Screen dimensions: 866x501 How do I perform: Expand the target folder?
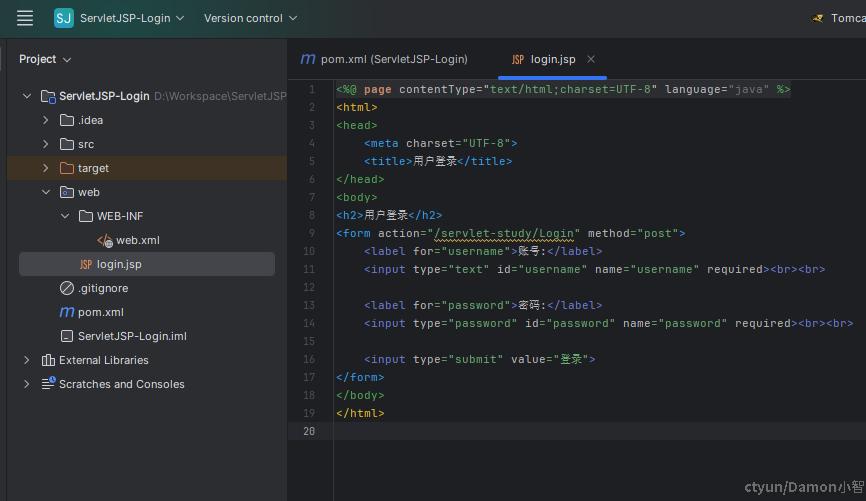tap(45, 168)
